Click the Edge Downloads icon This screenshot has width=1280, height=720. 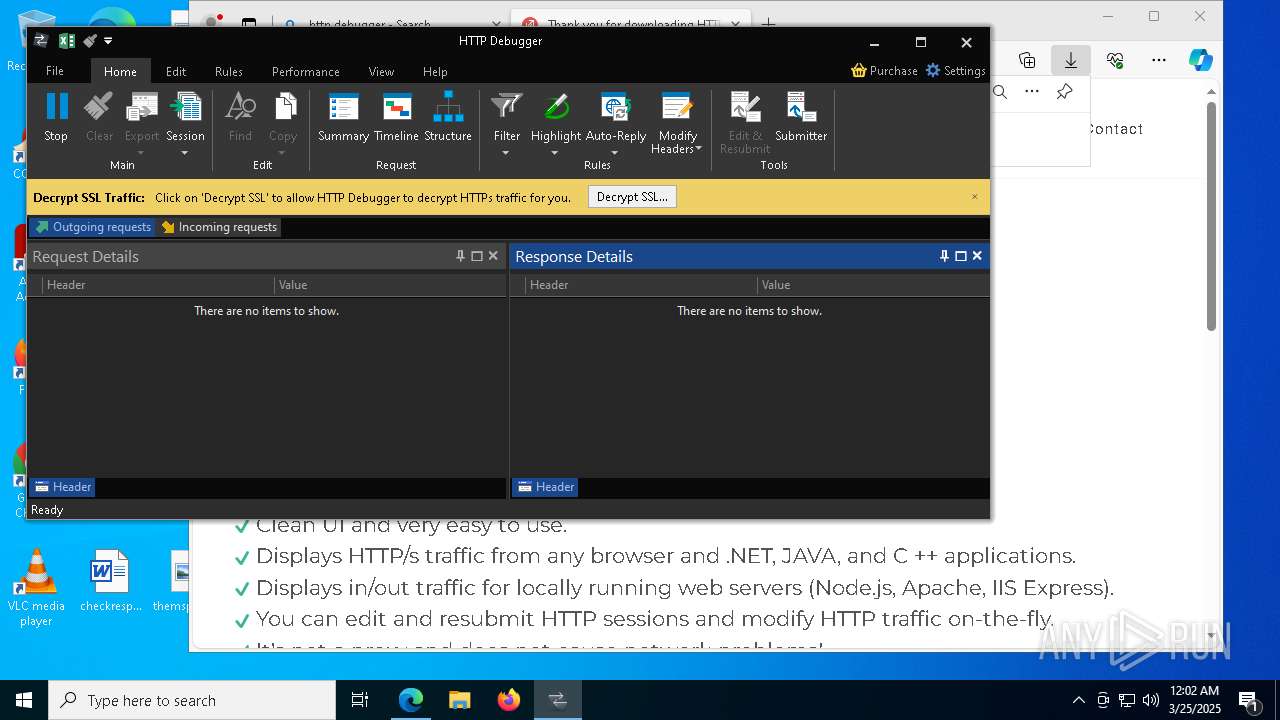click(x=1071, y=60)
